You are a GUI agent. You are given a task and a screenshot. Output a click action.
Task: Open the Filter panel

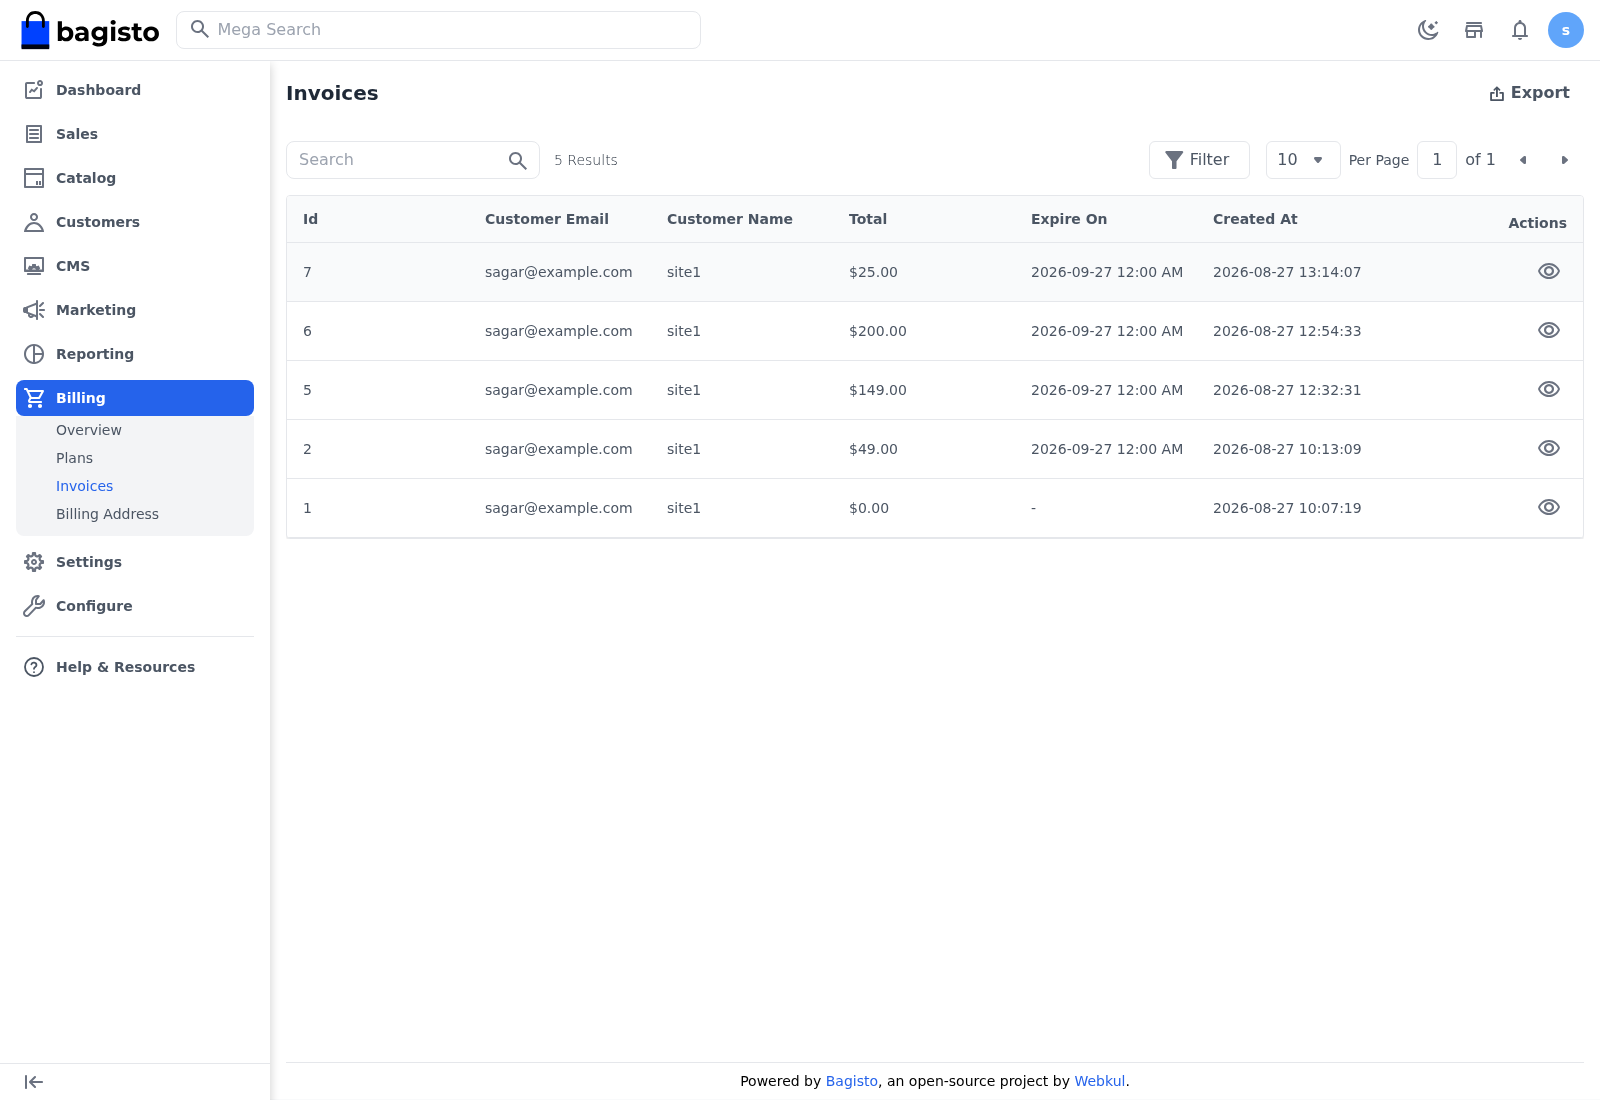pos(1199,160)
